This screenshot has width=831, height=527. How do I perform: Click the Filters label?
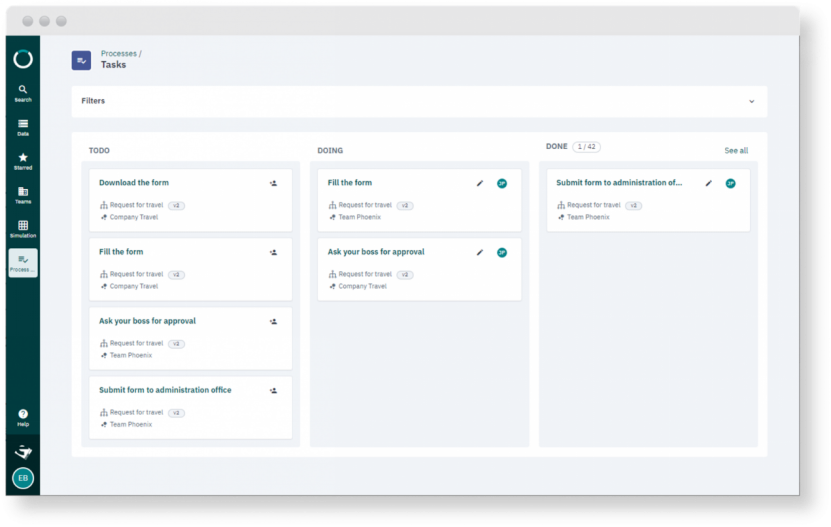tap(93, 101)
